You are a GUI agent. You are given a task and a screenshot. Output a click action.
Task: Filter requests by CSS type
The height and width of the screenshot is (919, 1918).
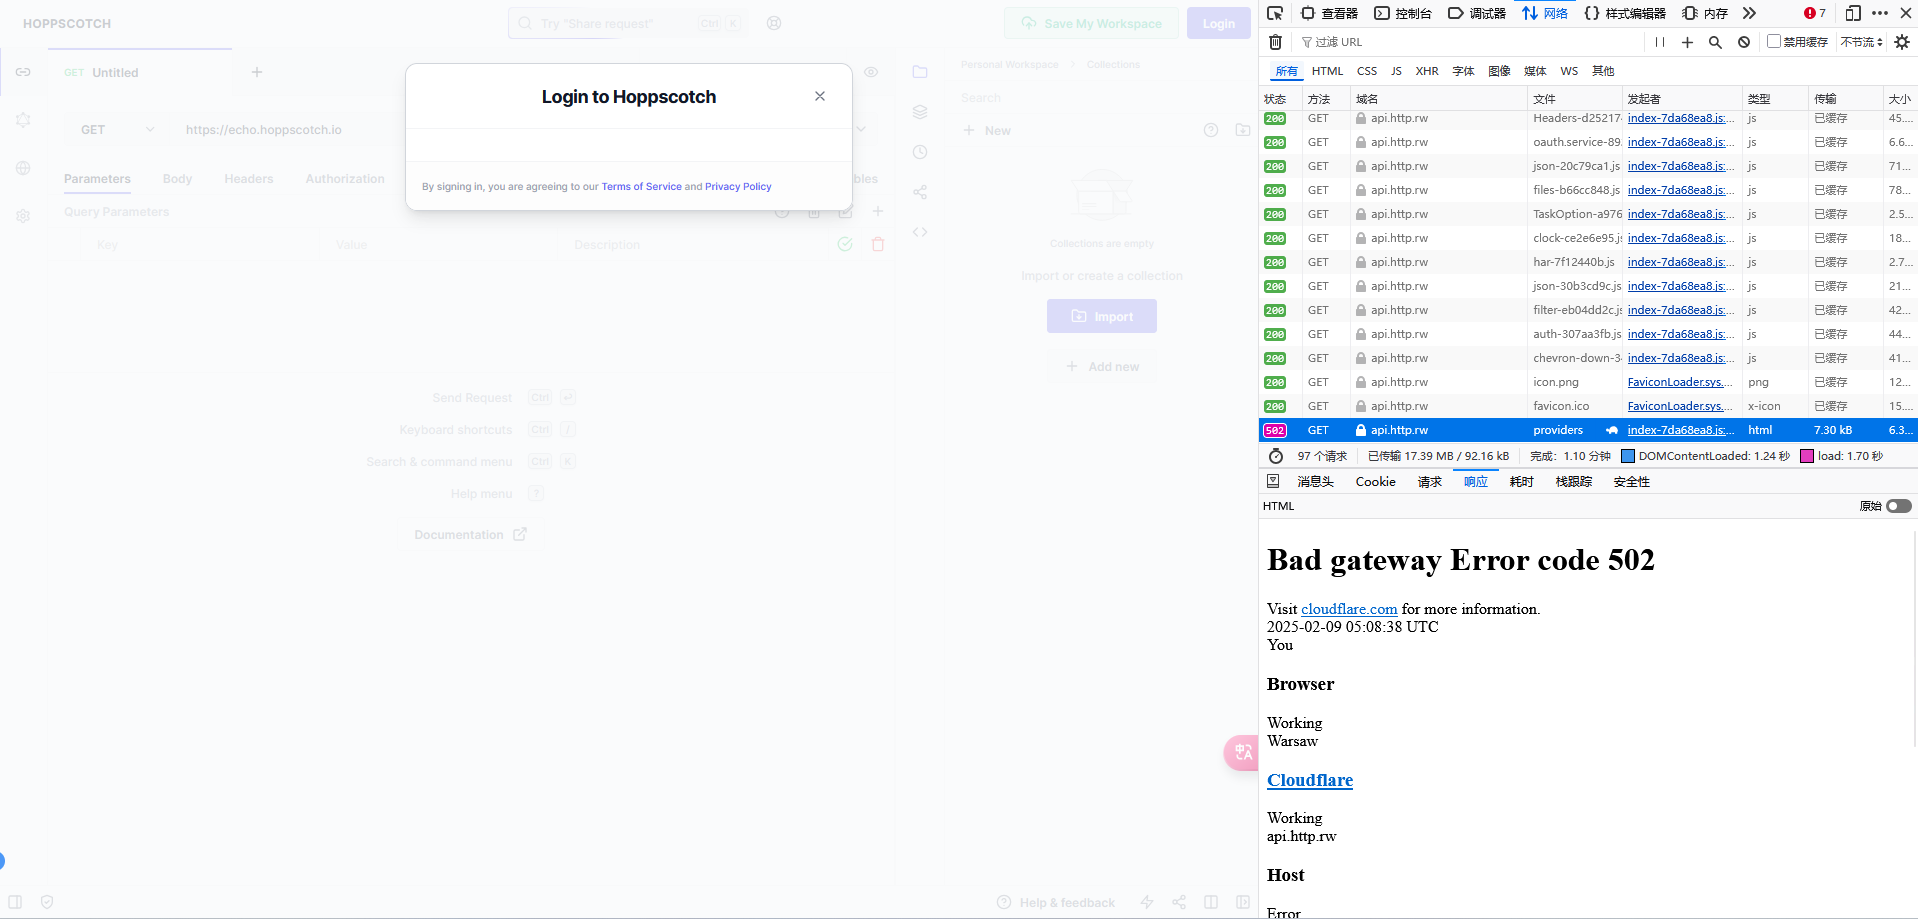(x=1367, y=71)
